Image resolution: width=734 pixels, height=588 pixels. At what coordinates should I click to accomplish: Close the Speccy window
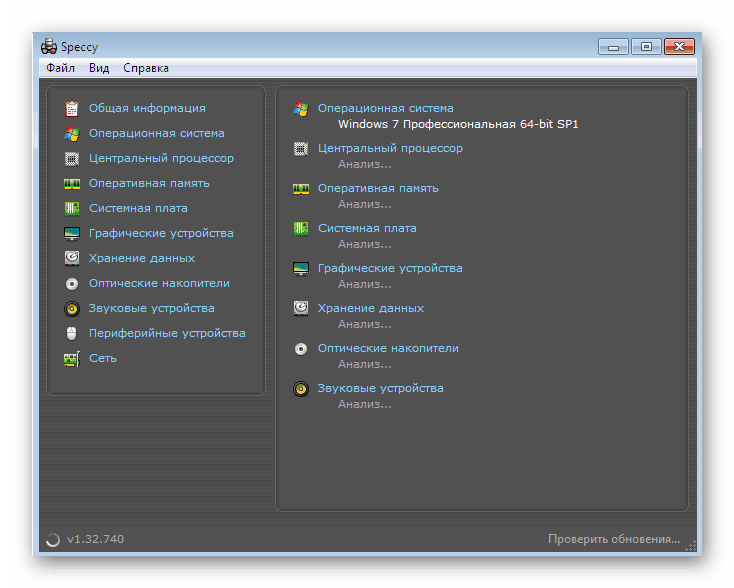tap(679, 47)
